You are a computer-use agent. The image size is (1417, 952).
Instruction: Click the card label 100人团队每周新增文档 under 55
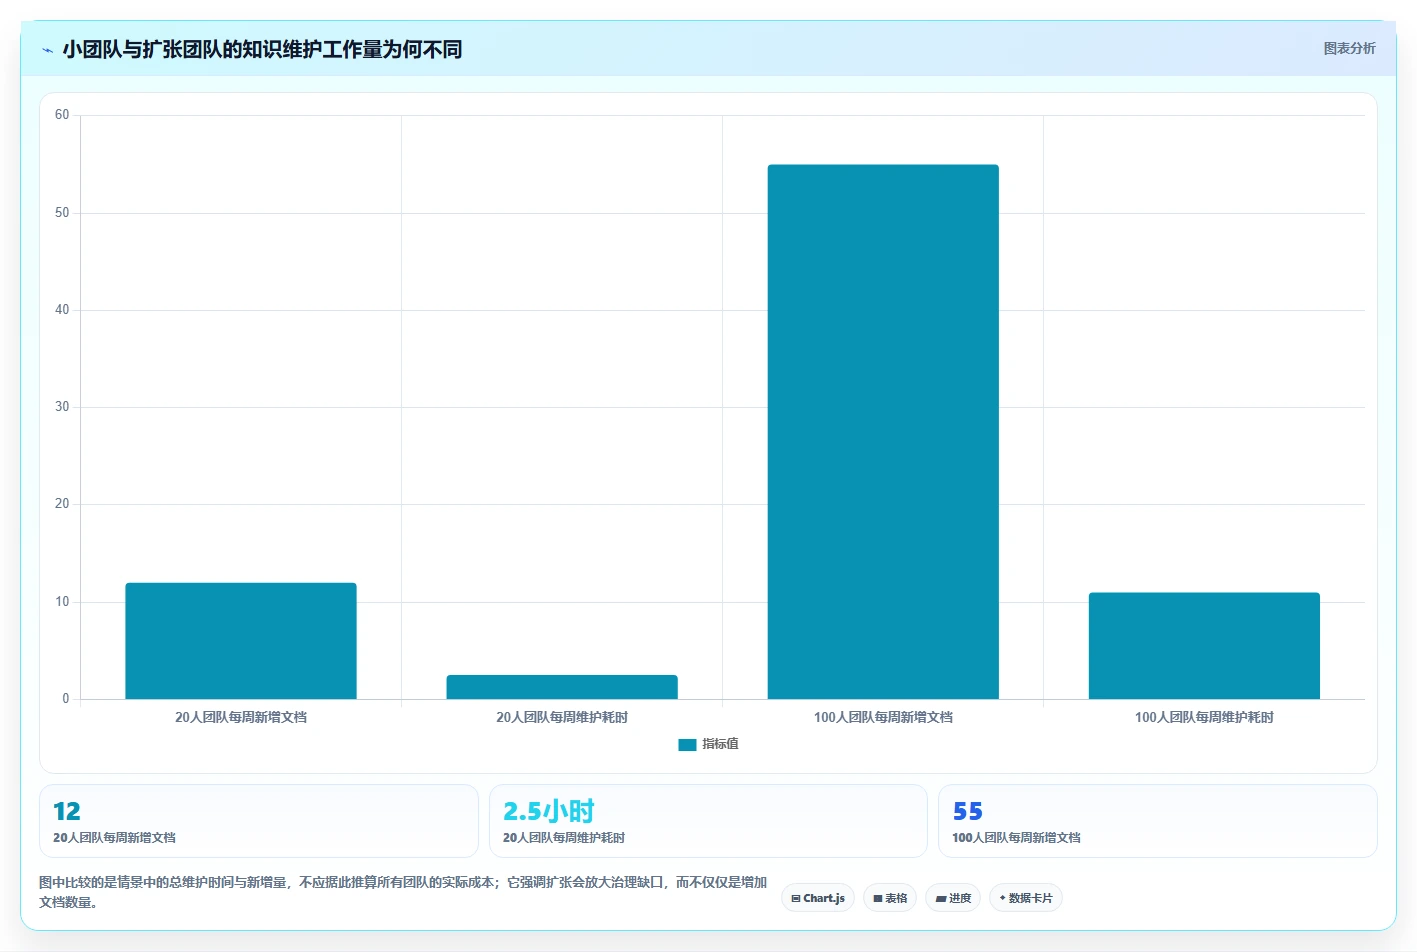[x=1016, y=838]
